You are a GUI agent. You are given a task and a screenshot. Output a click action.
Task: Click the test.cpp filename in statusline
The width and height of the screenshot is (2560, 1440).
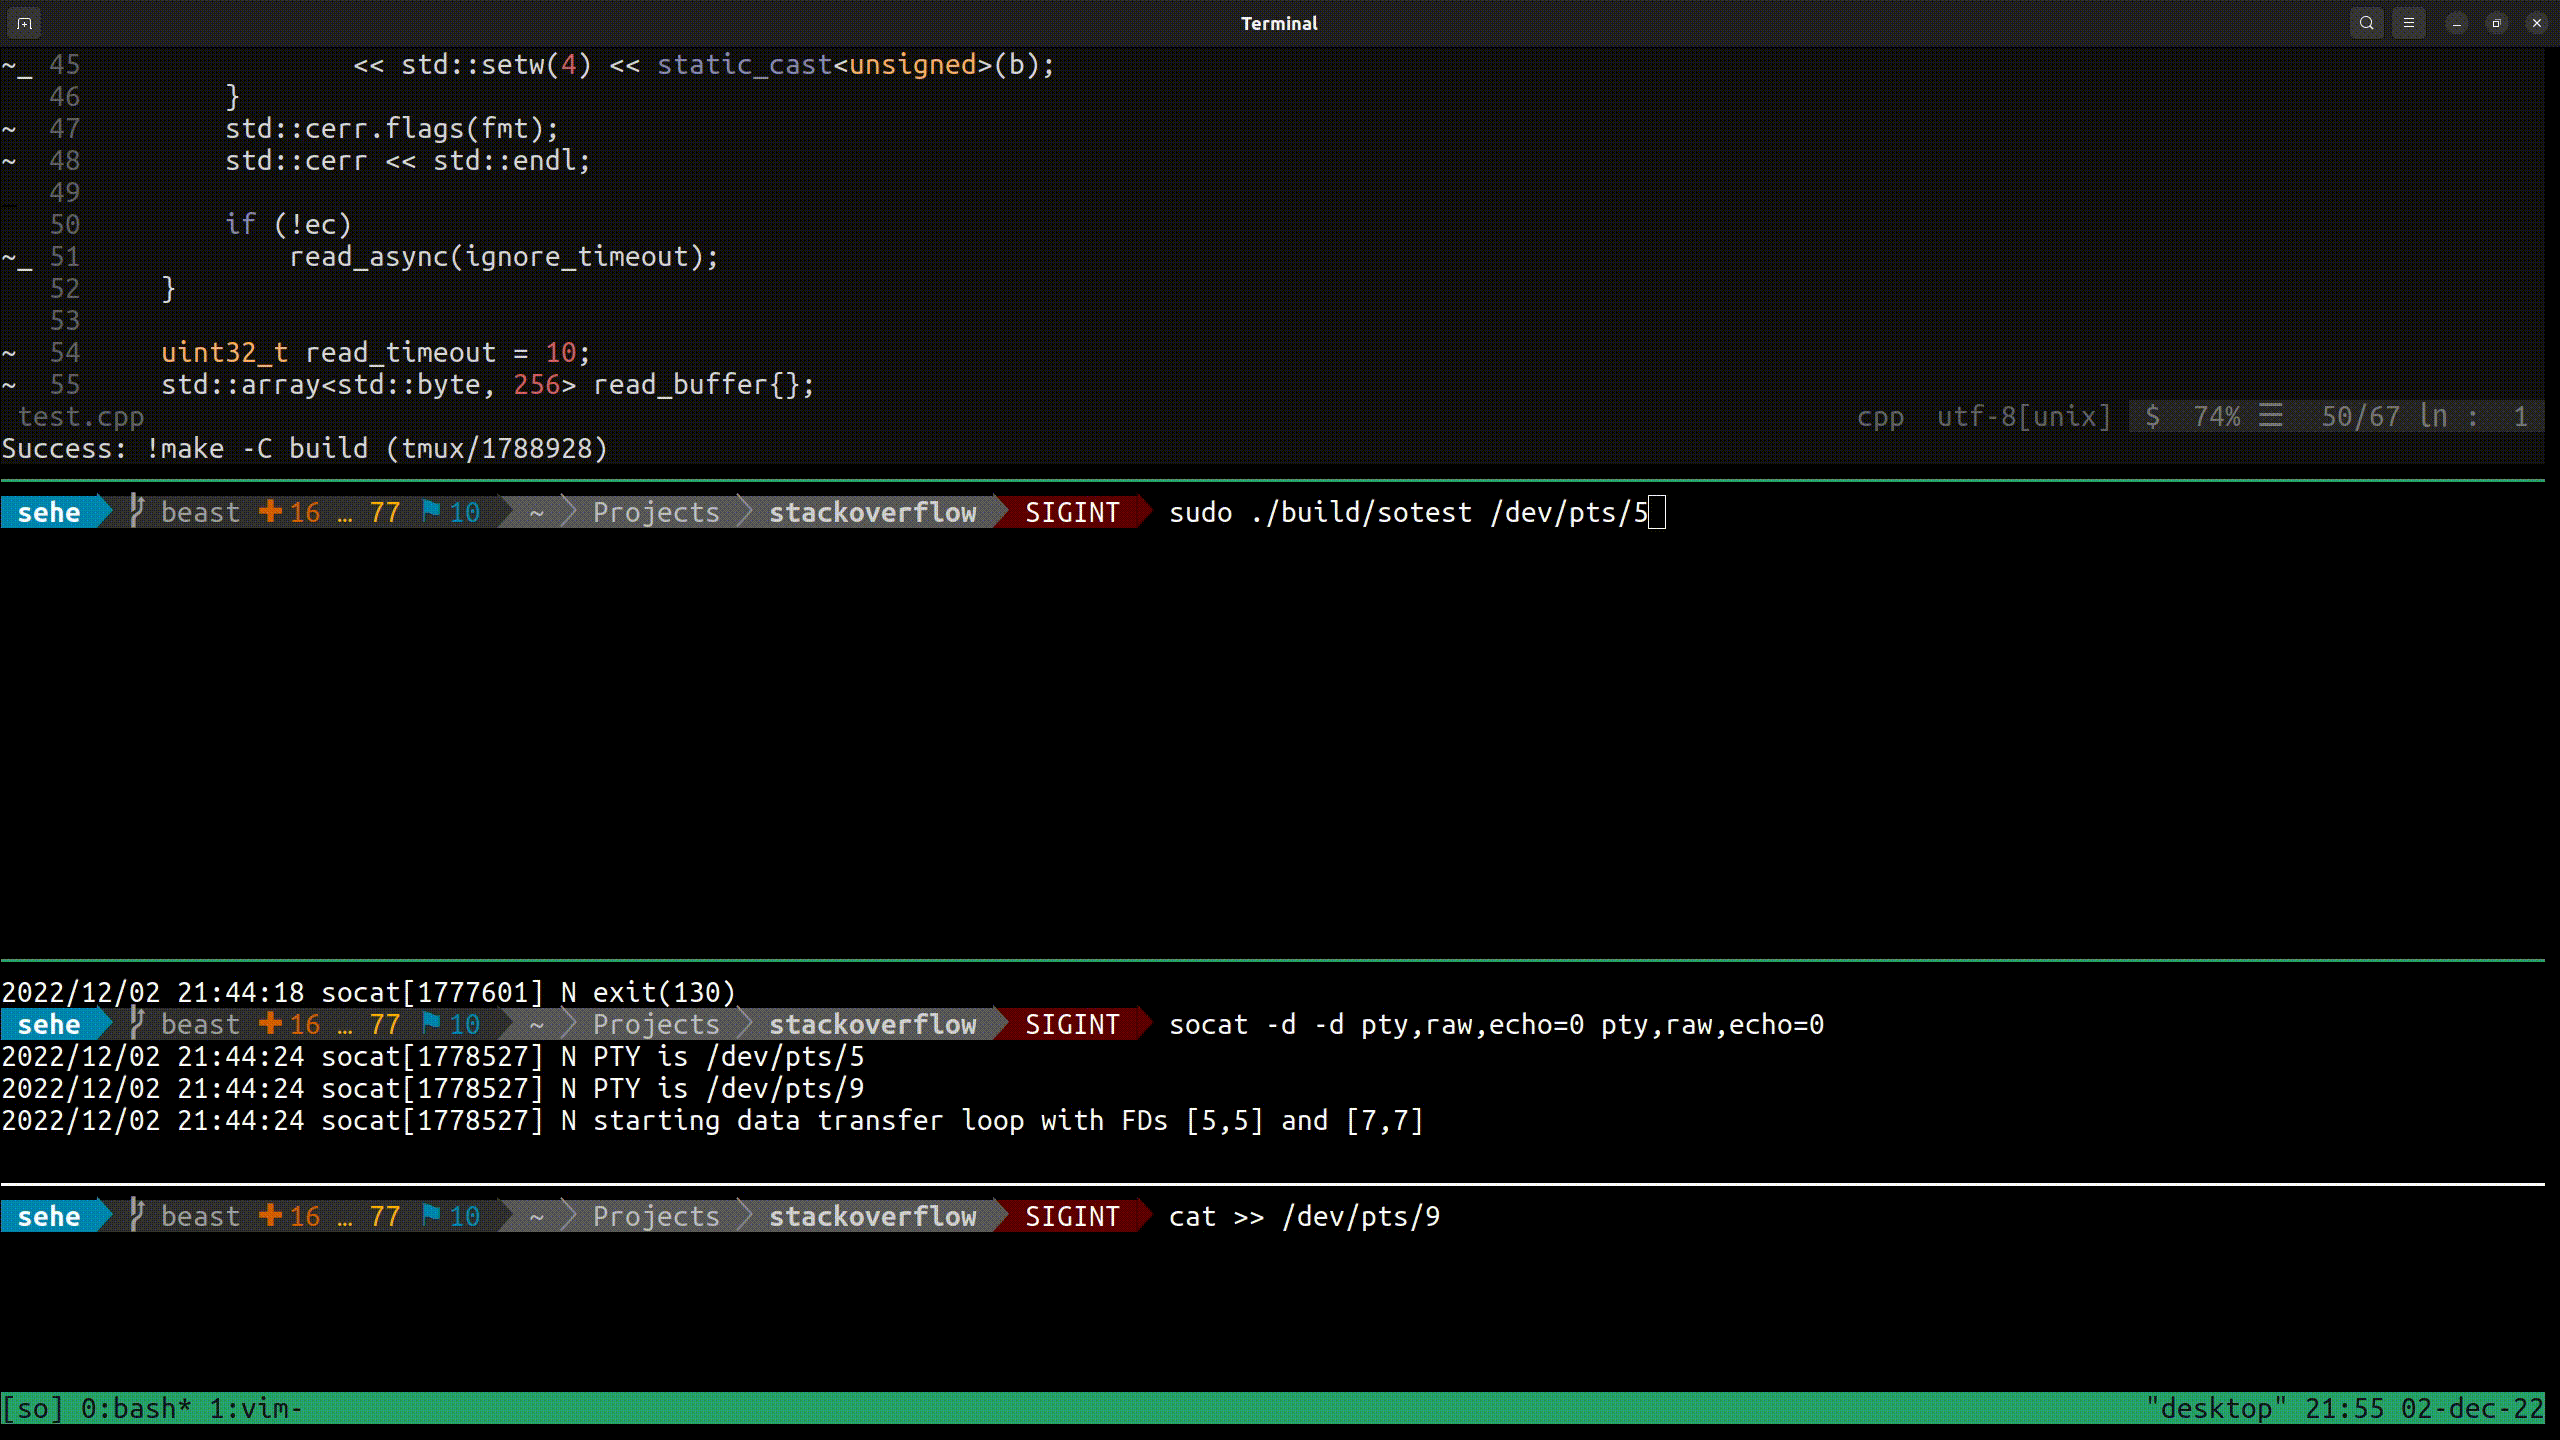(82, 416)
